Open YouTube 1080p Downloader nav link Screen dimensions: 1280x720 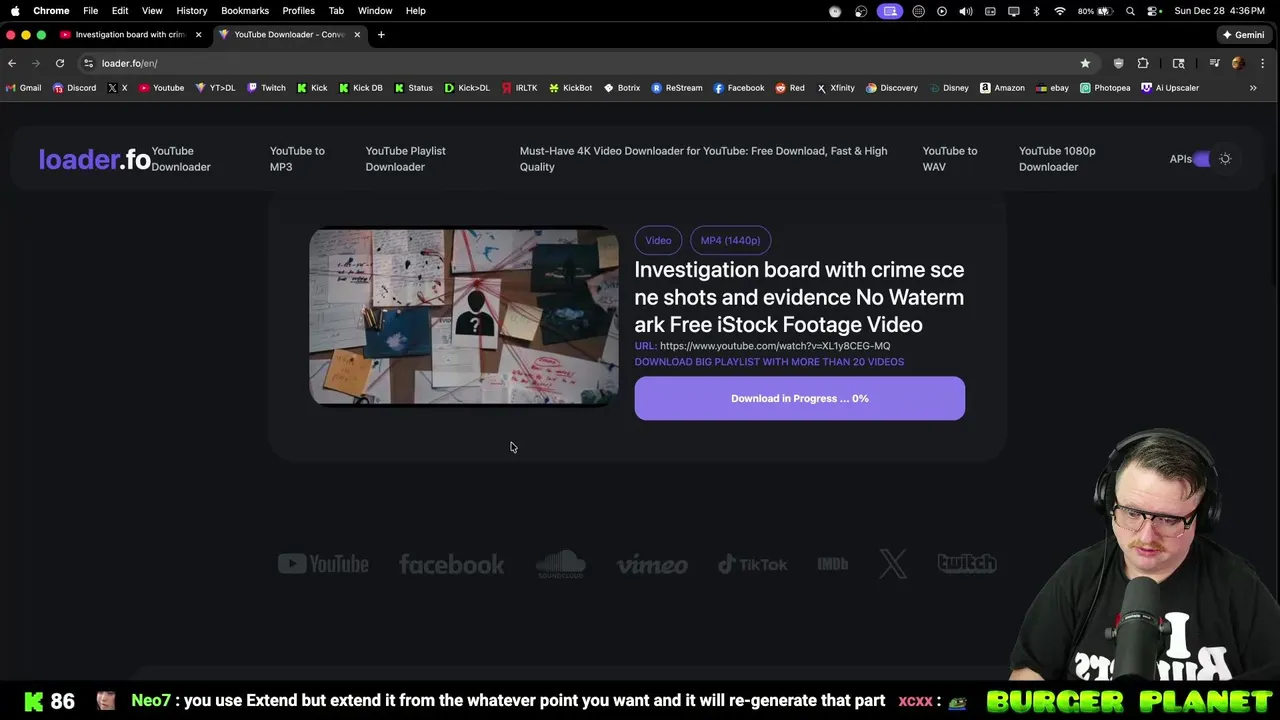1057,159
